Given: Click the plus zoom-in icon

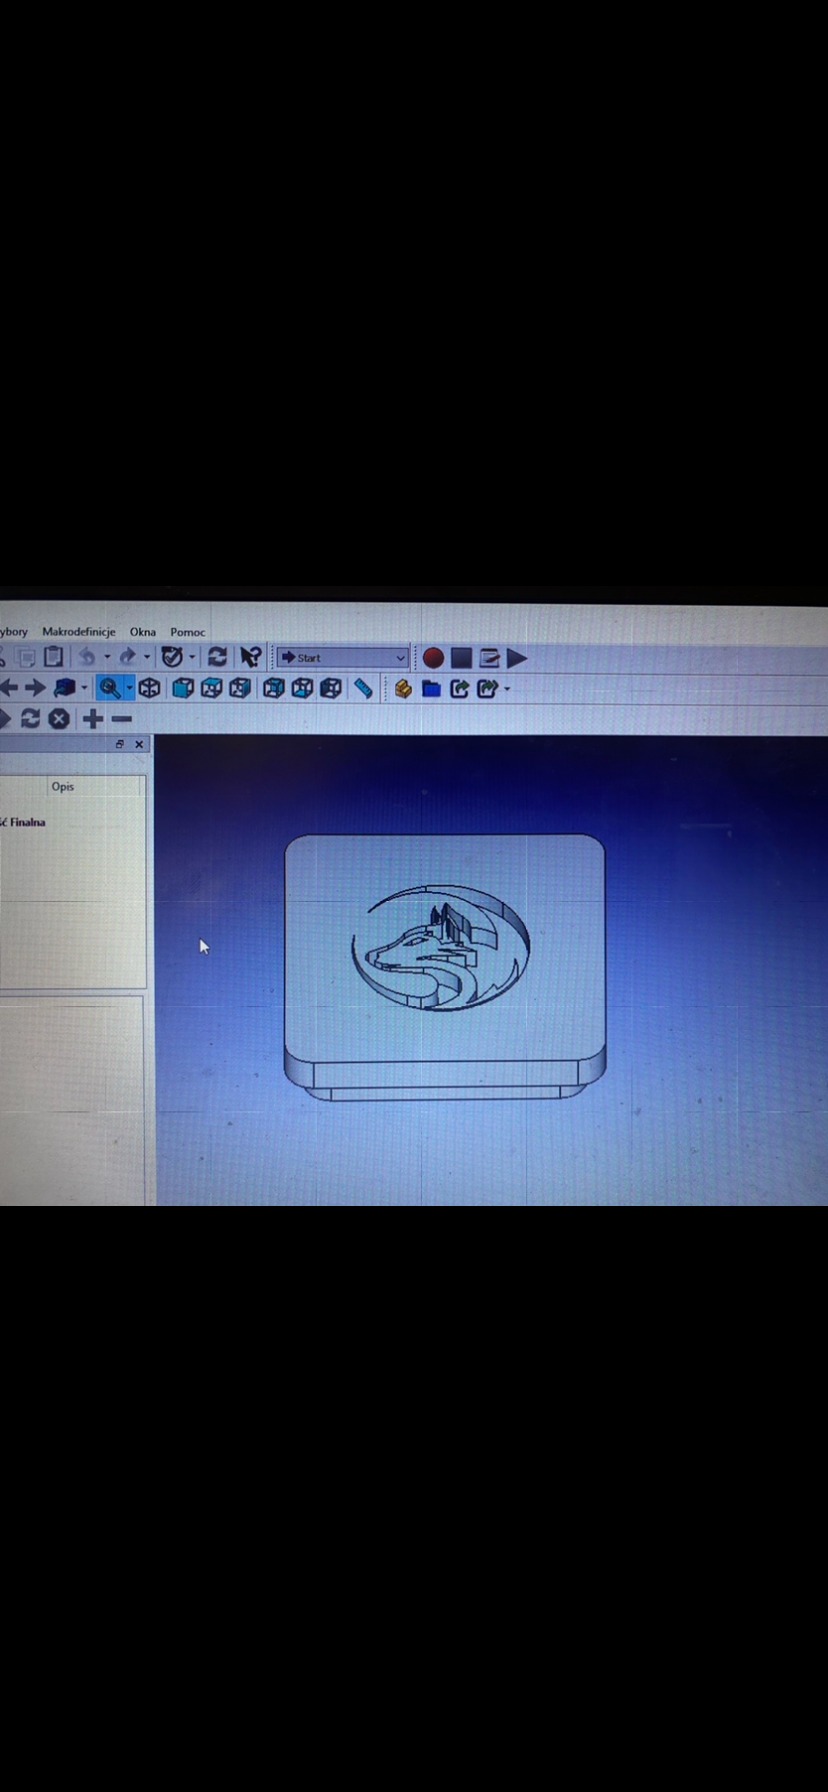Looking at the screenshot, I should [x=93, y=719].
